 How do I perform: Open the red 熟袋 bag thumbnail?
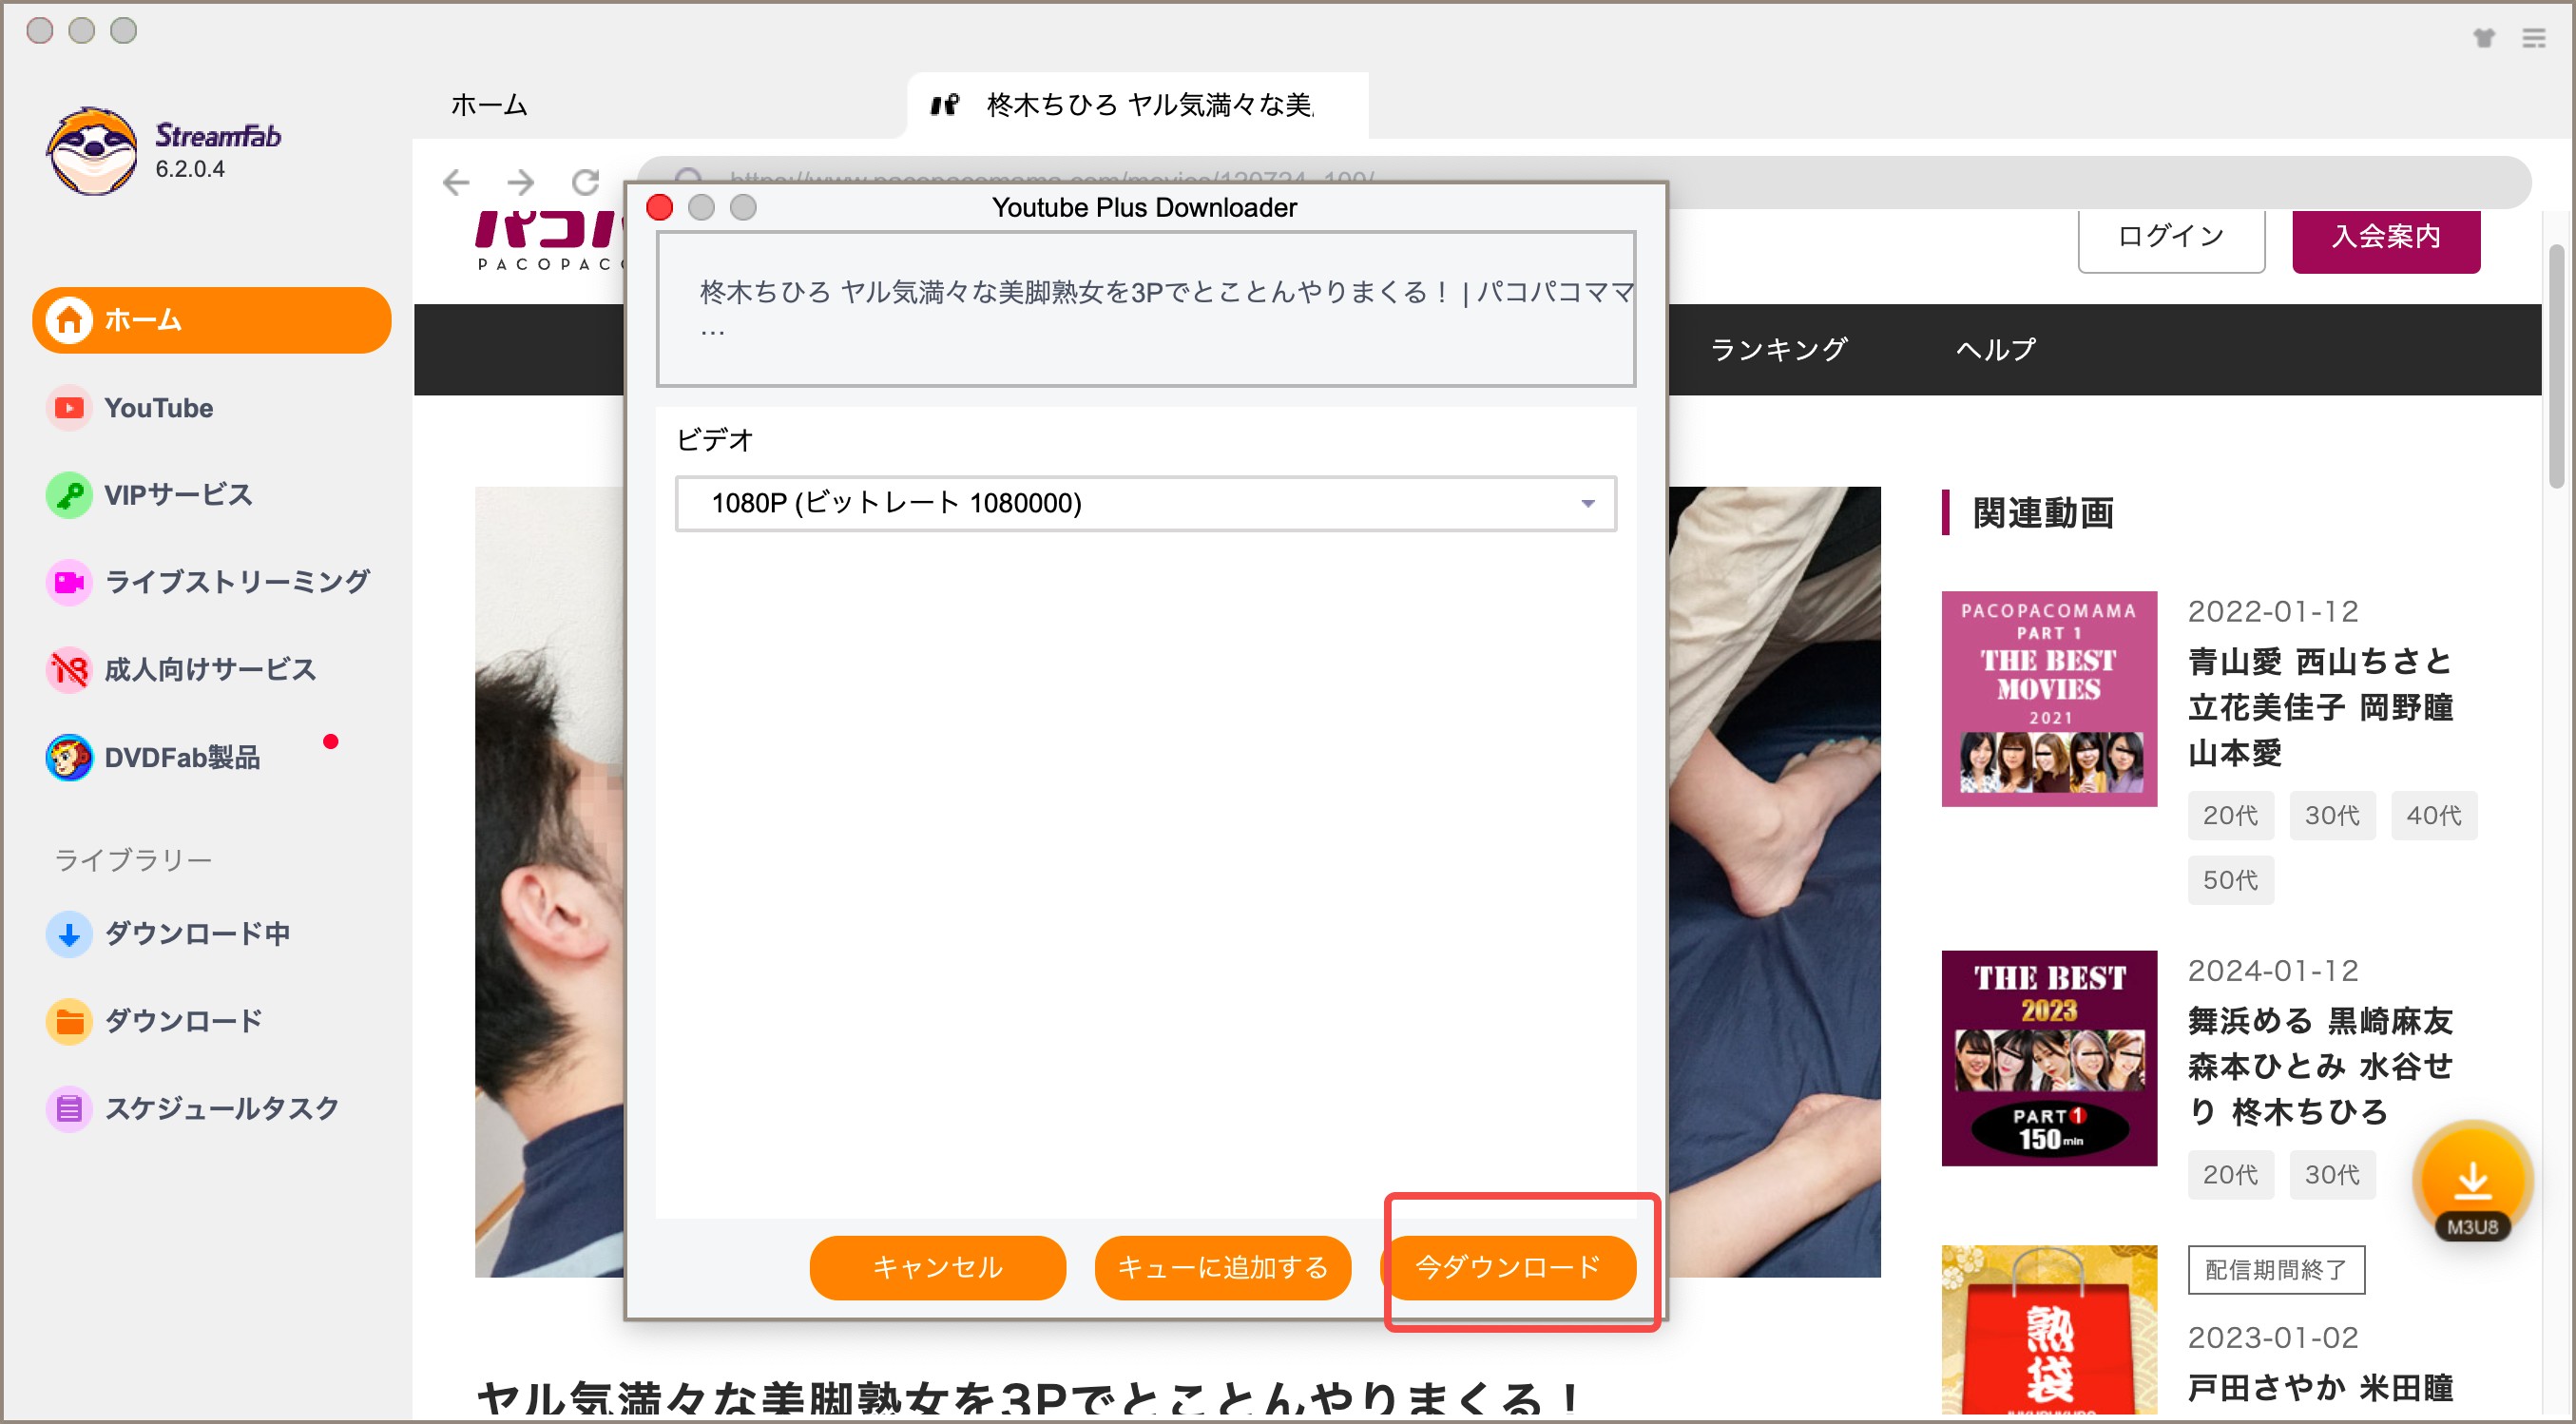(x=2049, y=1330)
